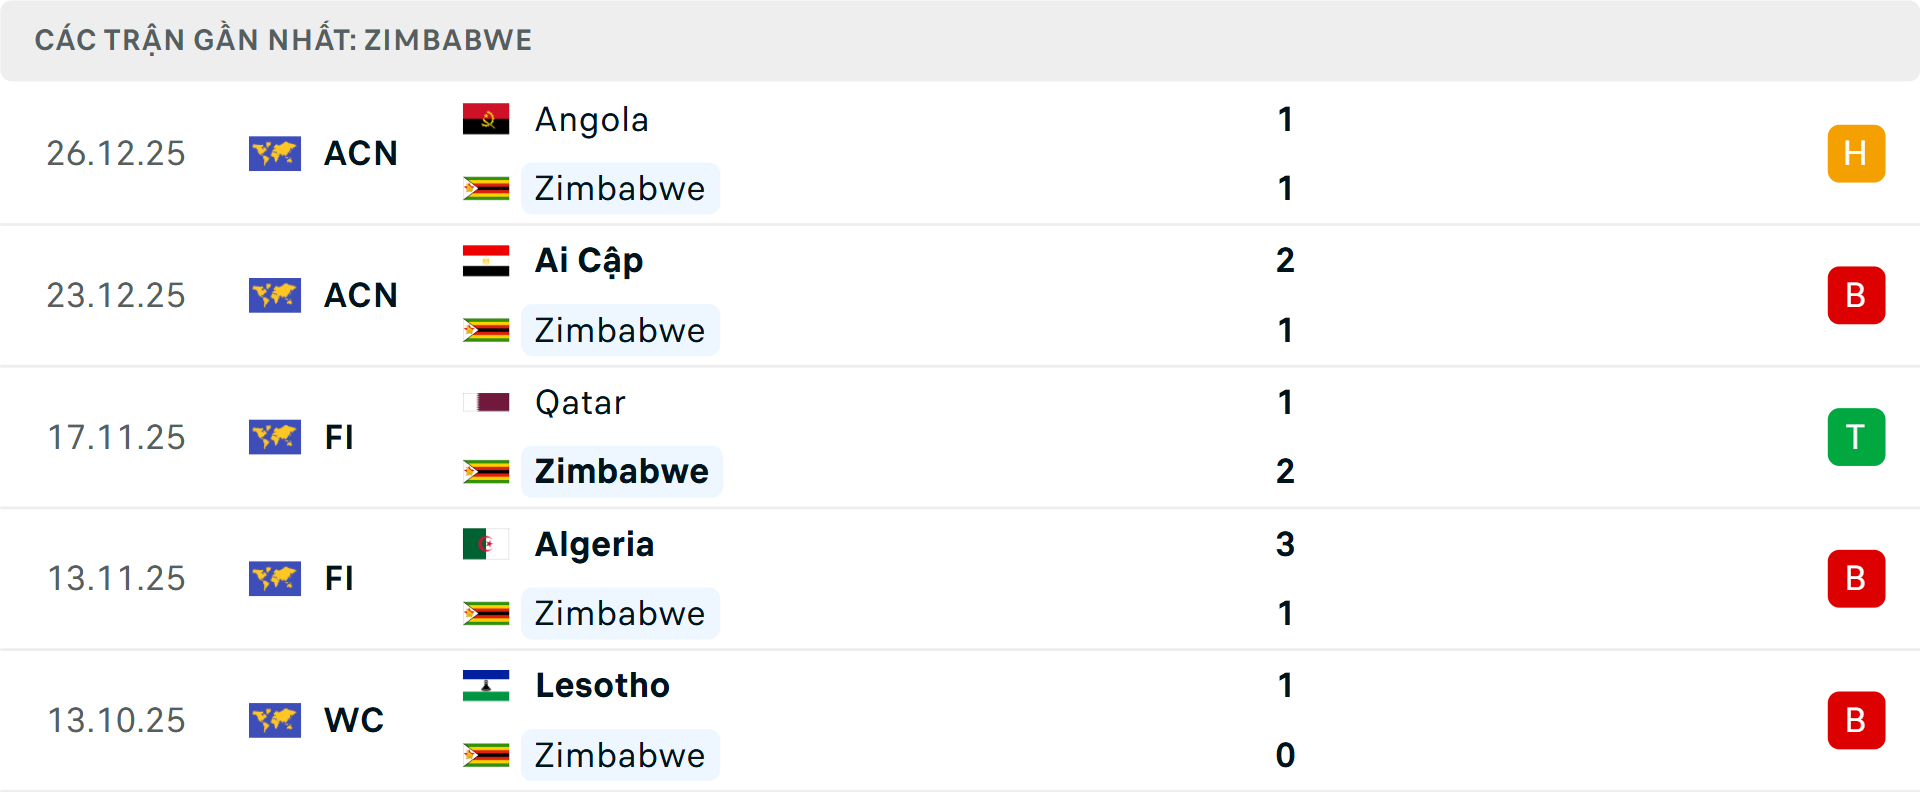Click the WC competition icon beside 13.10.25
The image size is (1920, 792).
(275, 720)
